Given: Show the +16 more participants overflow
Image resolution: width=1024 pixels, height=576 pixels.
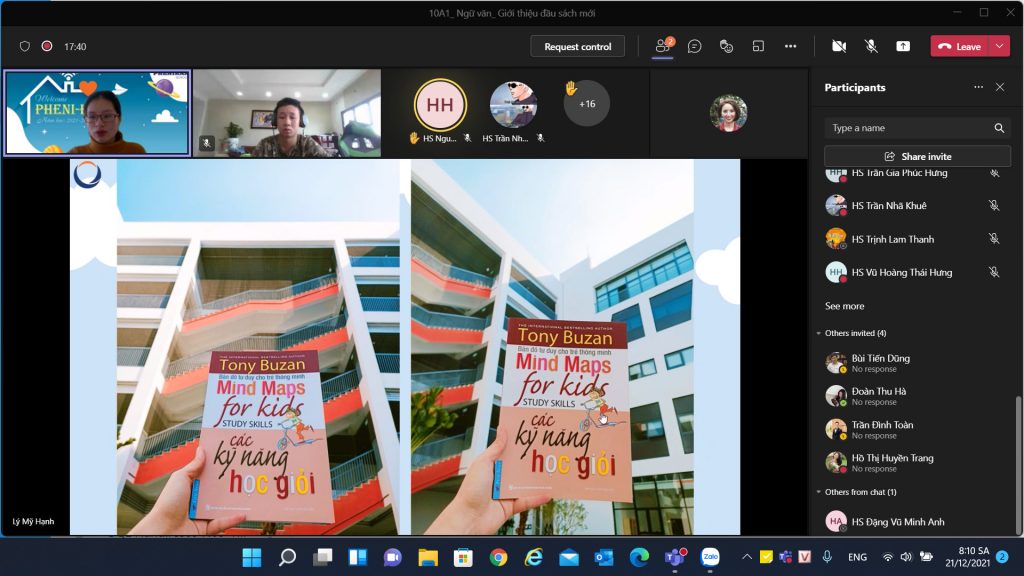Looking at the screenshot, I should pos(587,103).
